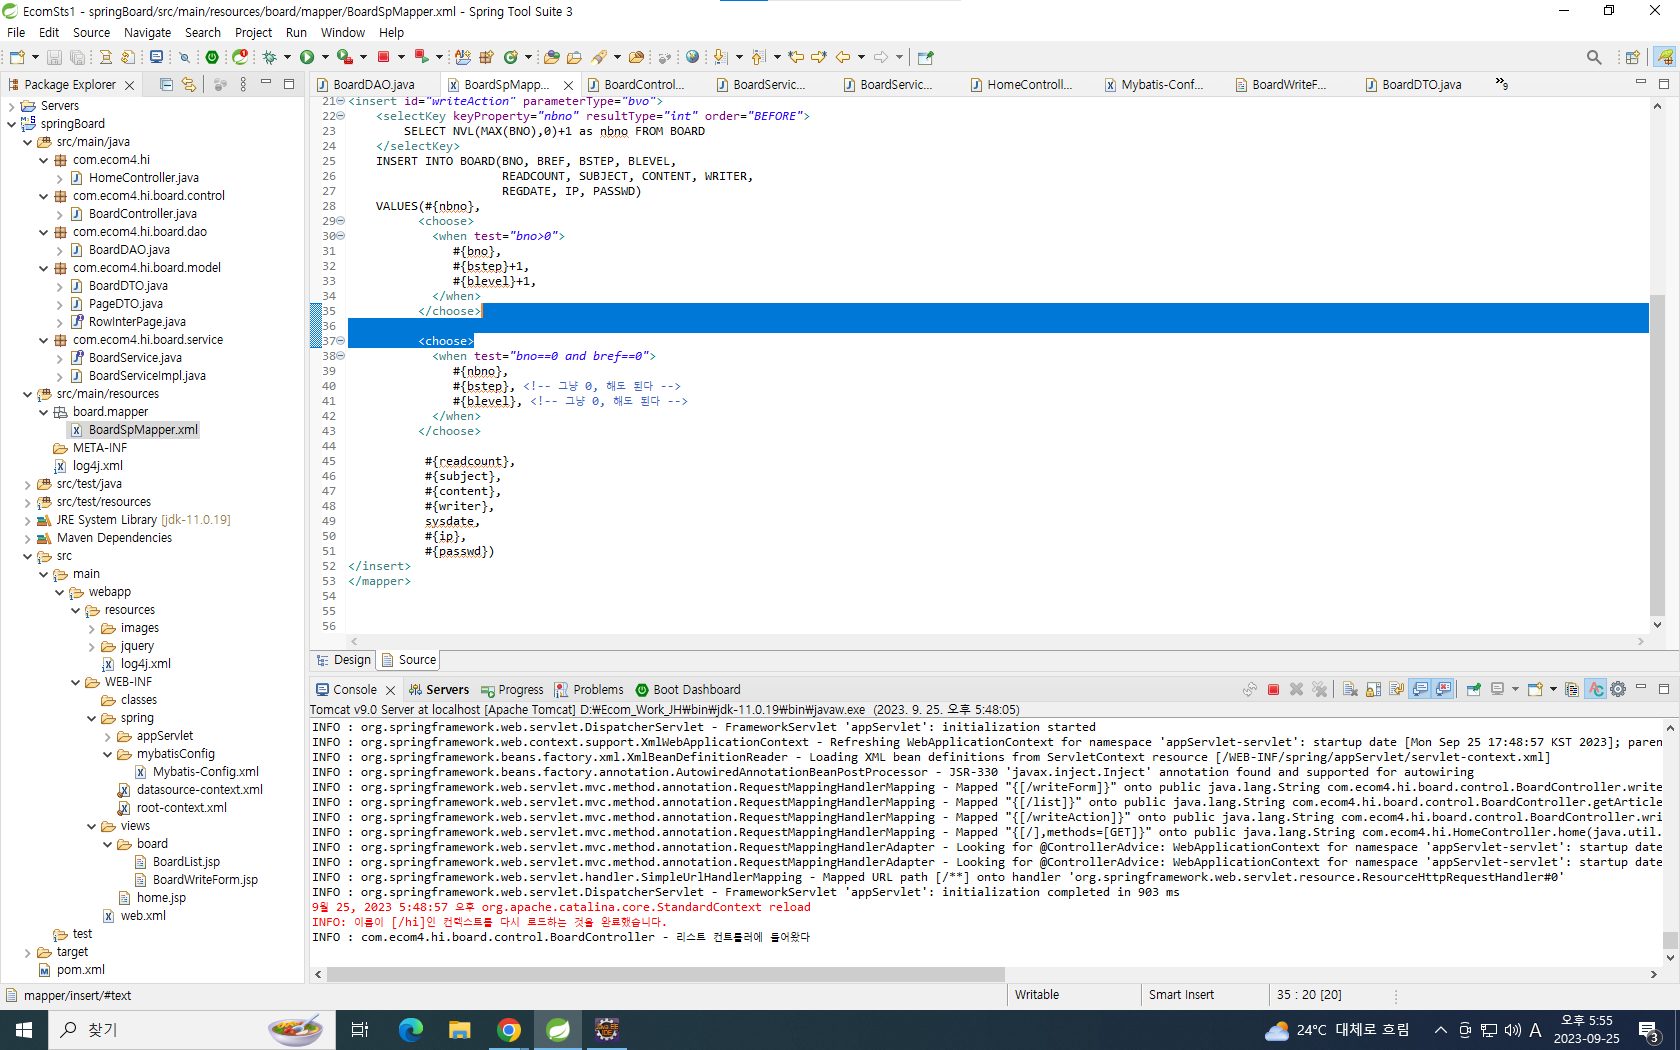Toggle Show Console When Standard Error Changes

[x=1443, y=689]
